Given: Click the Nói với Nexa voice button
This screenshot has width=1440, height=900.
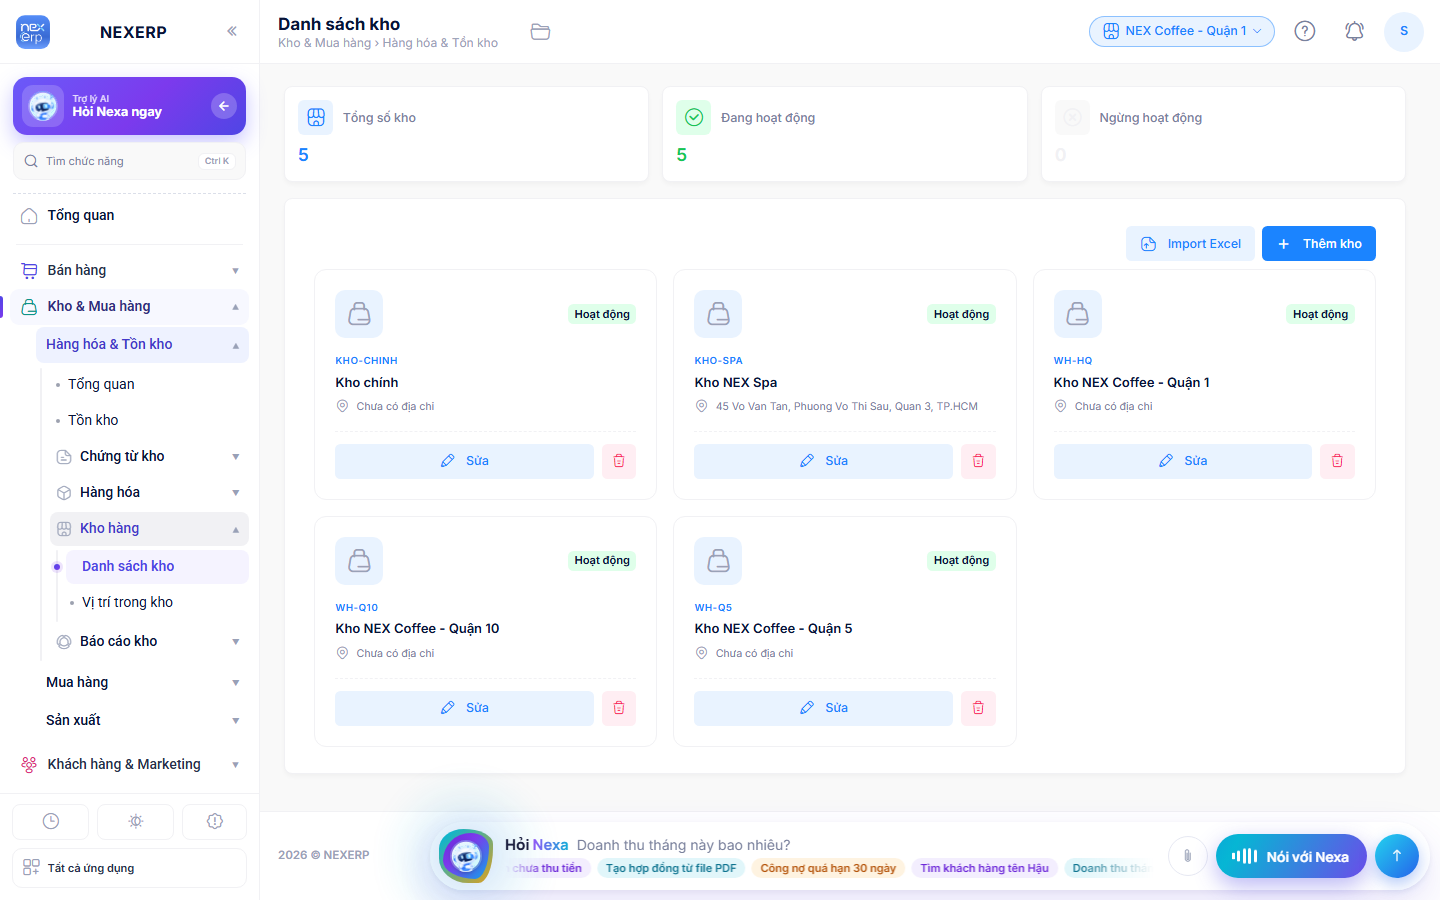Looking at the screenshot, I should tap(1291, 856).
